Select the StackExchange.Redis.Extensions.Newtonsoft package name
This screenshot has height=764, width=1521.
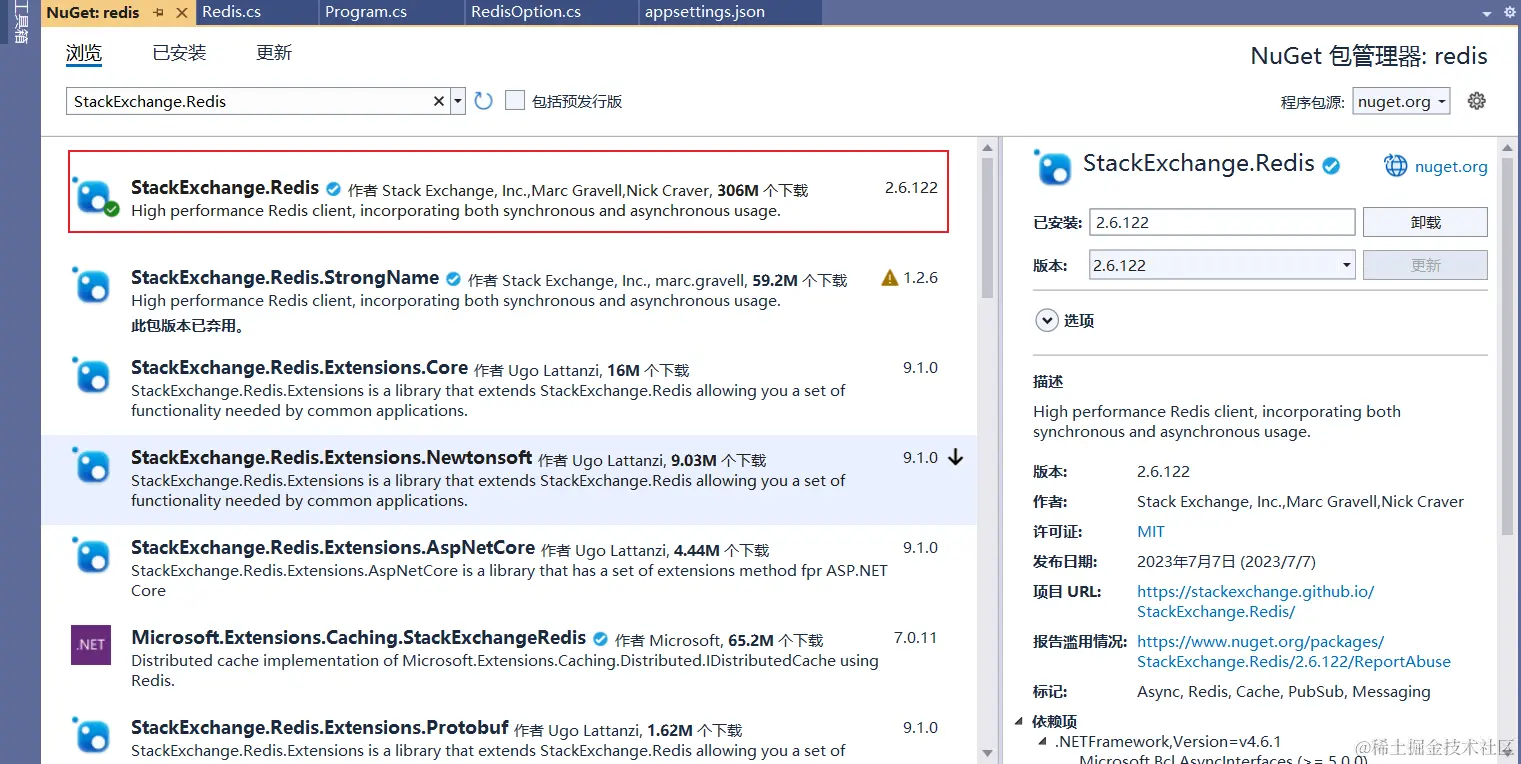[332, 458]
